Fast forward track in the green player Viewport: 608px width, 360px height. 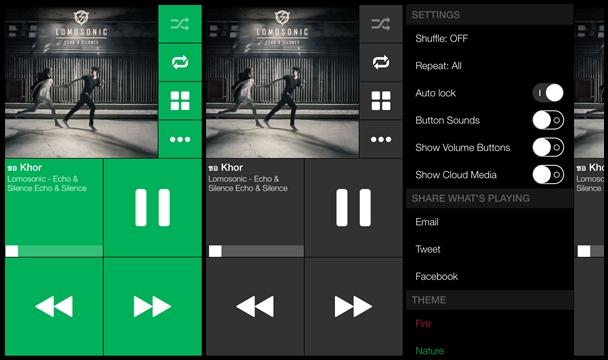[153, 306]
